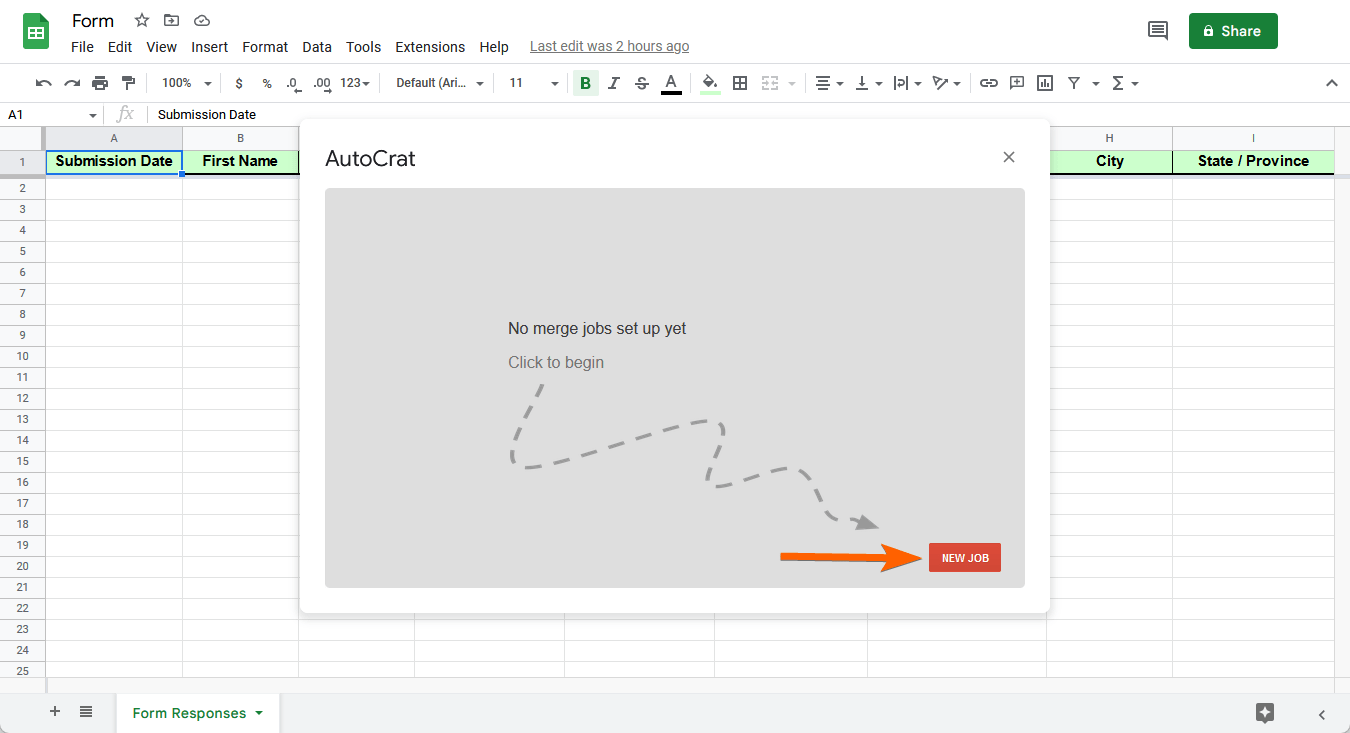The height and width of the screenshot is (733, 1350).
Task: Select the City header cell
Action: [1110, 161]
